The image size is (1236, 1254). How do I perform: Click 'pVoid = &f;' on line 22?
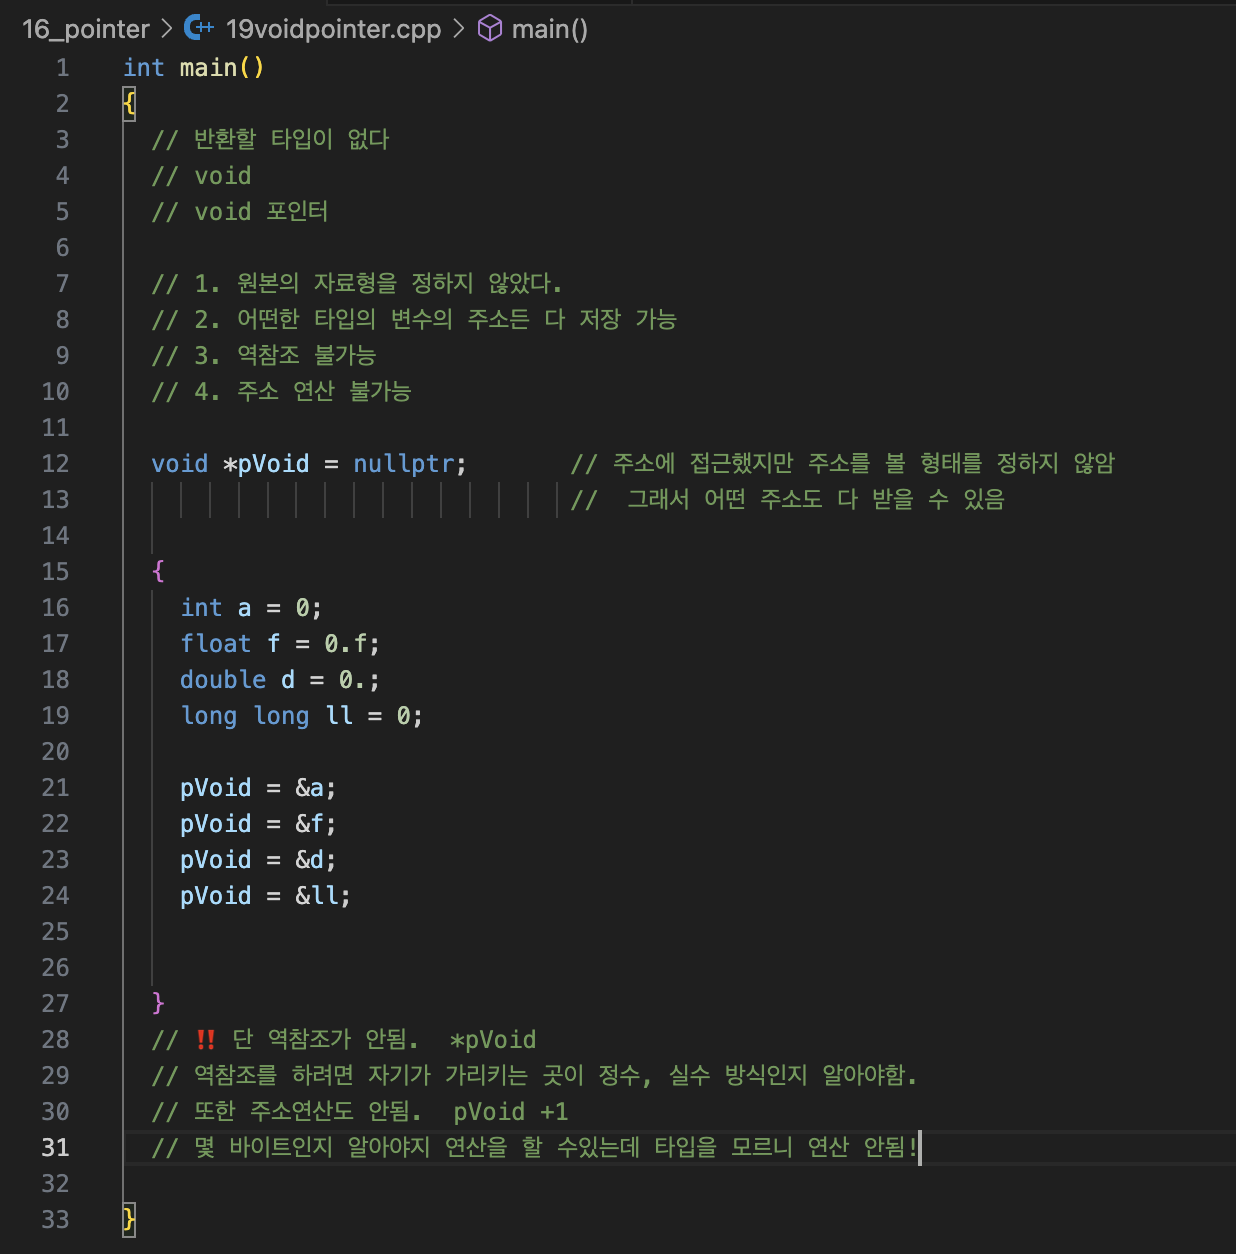click(x=258, y=824)
